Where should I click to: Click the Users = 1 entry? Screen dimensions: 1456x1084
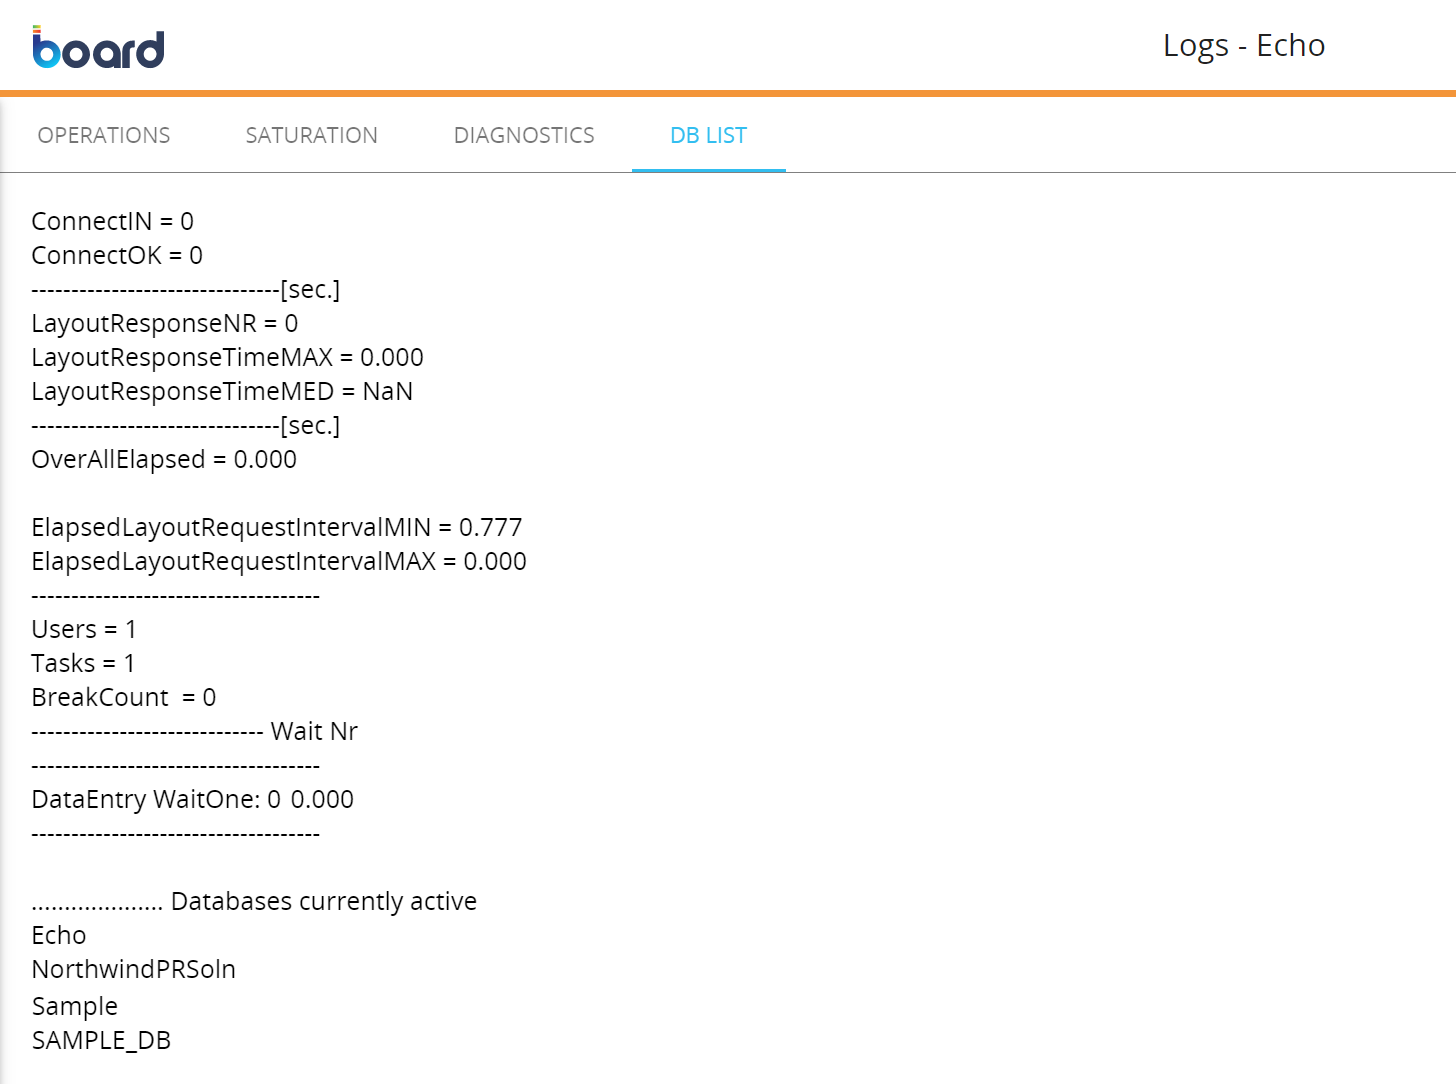(x=84, y=629)
